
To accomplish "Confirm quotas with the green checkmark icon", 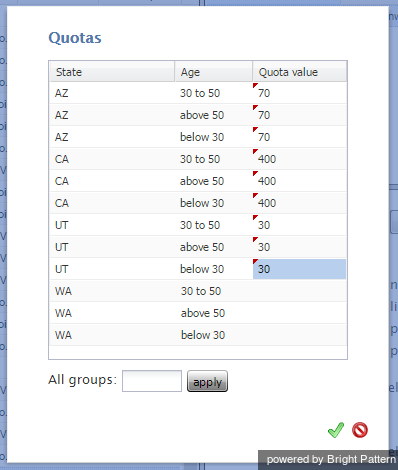I will pos(336,430).
